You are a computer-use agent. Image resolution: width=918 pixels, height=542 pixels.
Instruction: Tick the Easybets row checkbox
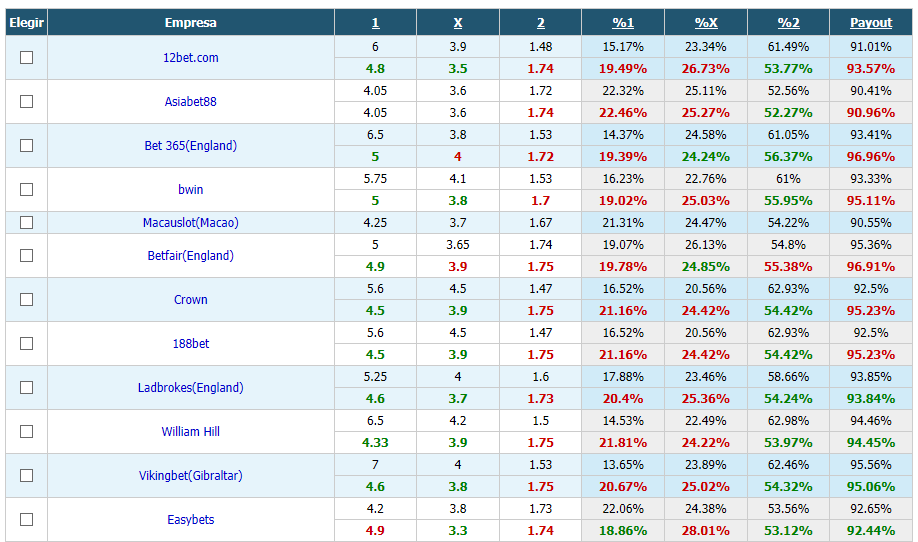(26, 519)
